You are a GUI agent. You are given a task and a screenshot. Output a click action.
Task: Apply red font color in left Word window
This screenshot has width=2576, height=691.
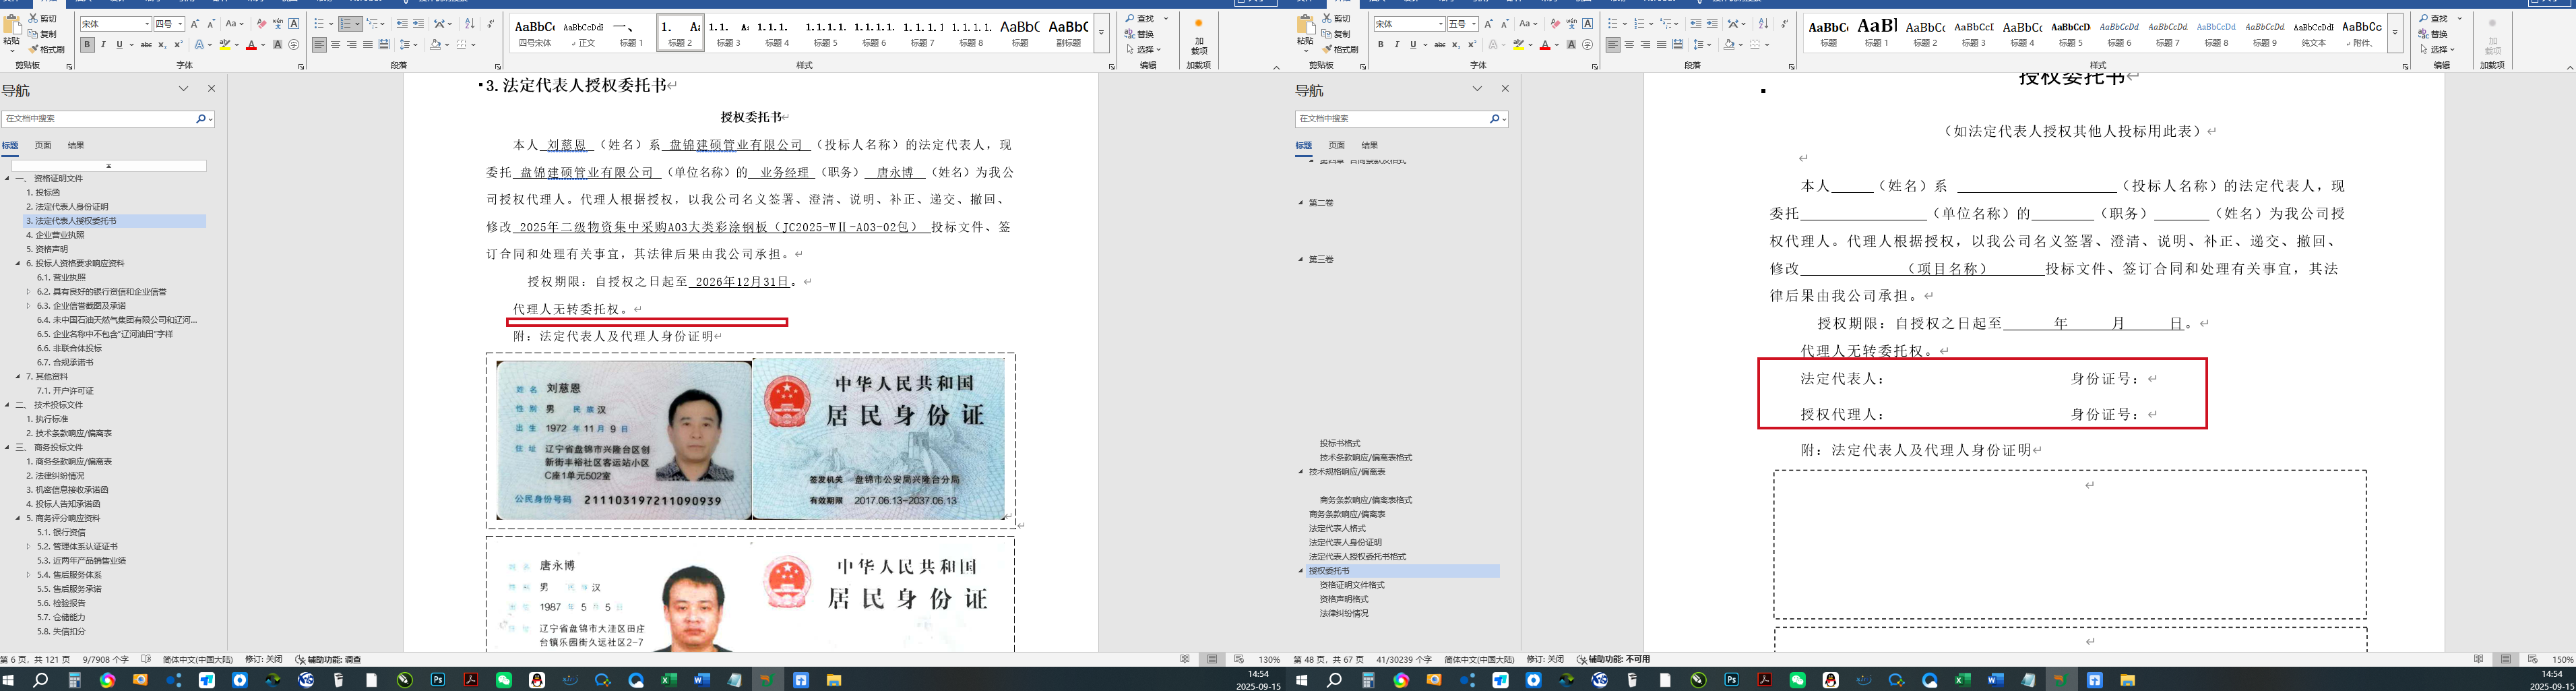[251, 45]
